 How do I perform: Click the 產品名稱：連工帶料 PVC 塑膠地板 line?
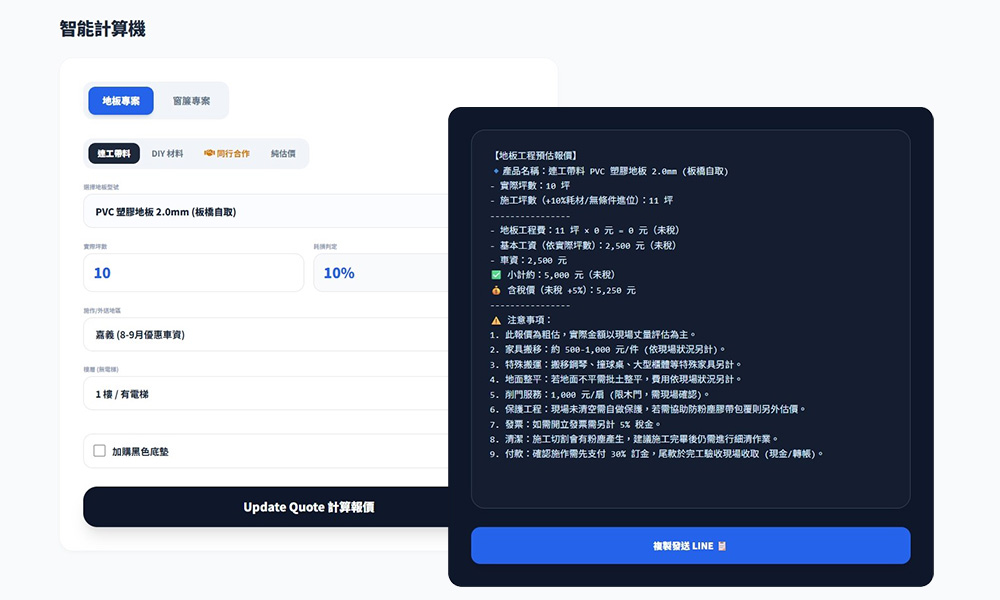click(615, 171)
